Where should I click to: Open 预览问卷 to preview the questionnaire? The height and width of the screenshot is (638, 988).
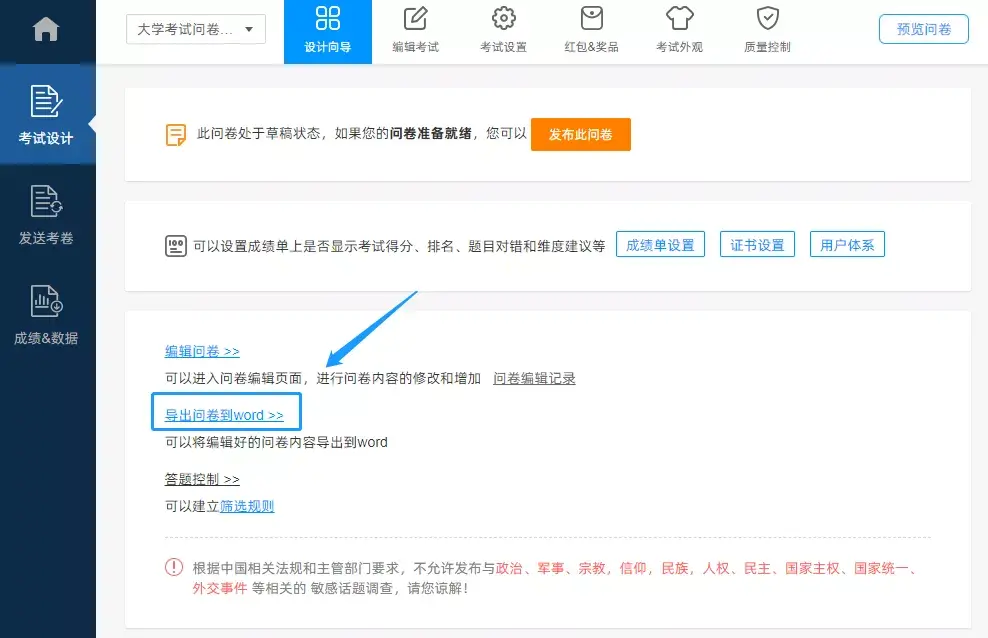pyautogui.click(x=922, y=28)
